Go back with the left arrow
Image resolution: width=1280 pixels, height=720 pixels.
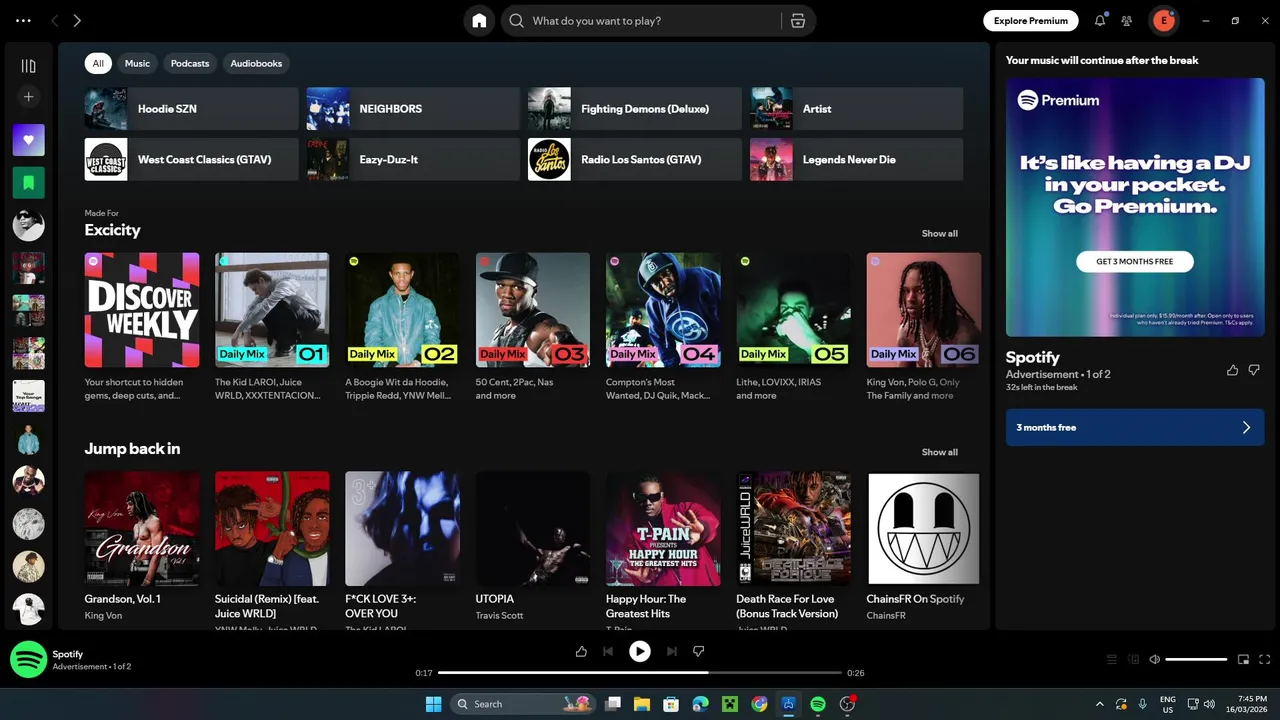(x=55, y=20)
